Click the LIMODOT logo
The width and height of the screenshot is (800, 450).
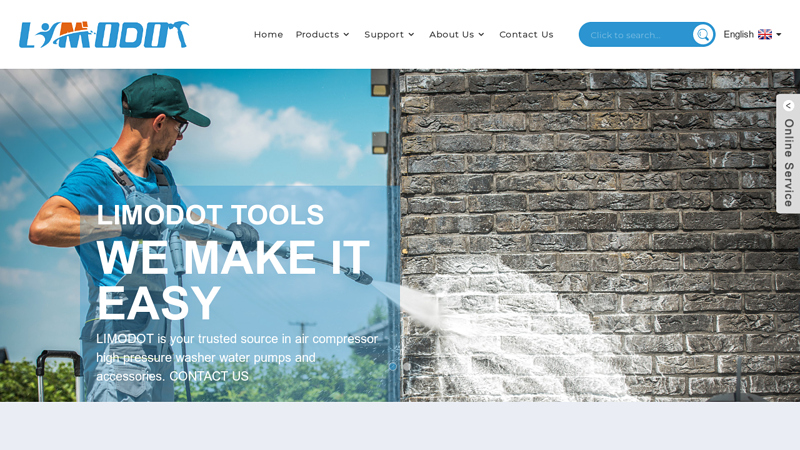point(104,35)
